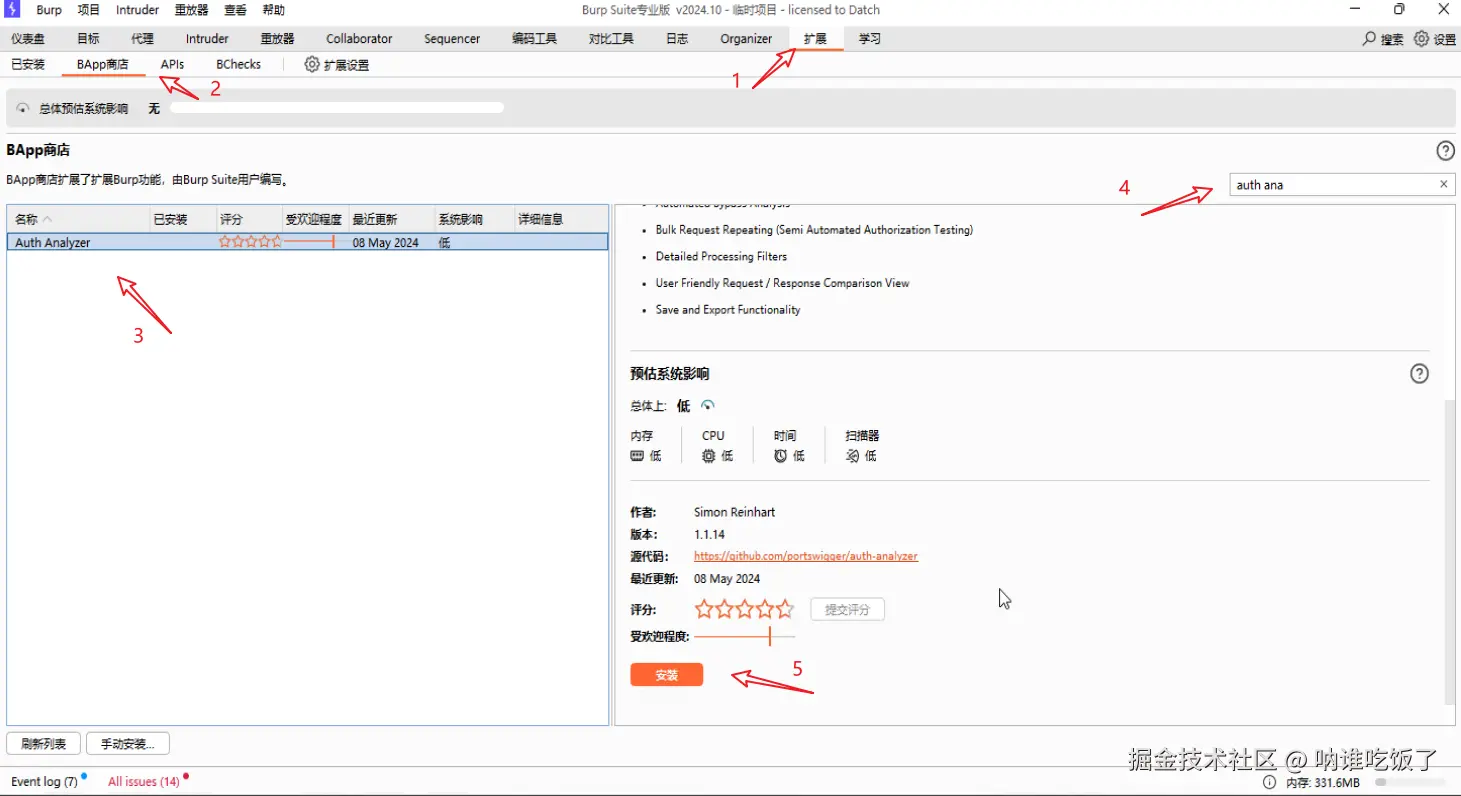This screenshot has width=1461, height=796.
Task: Sort by the 已安装 column header
Action: (183, 219)
